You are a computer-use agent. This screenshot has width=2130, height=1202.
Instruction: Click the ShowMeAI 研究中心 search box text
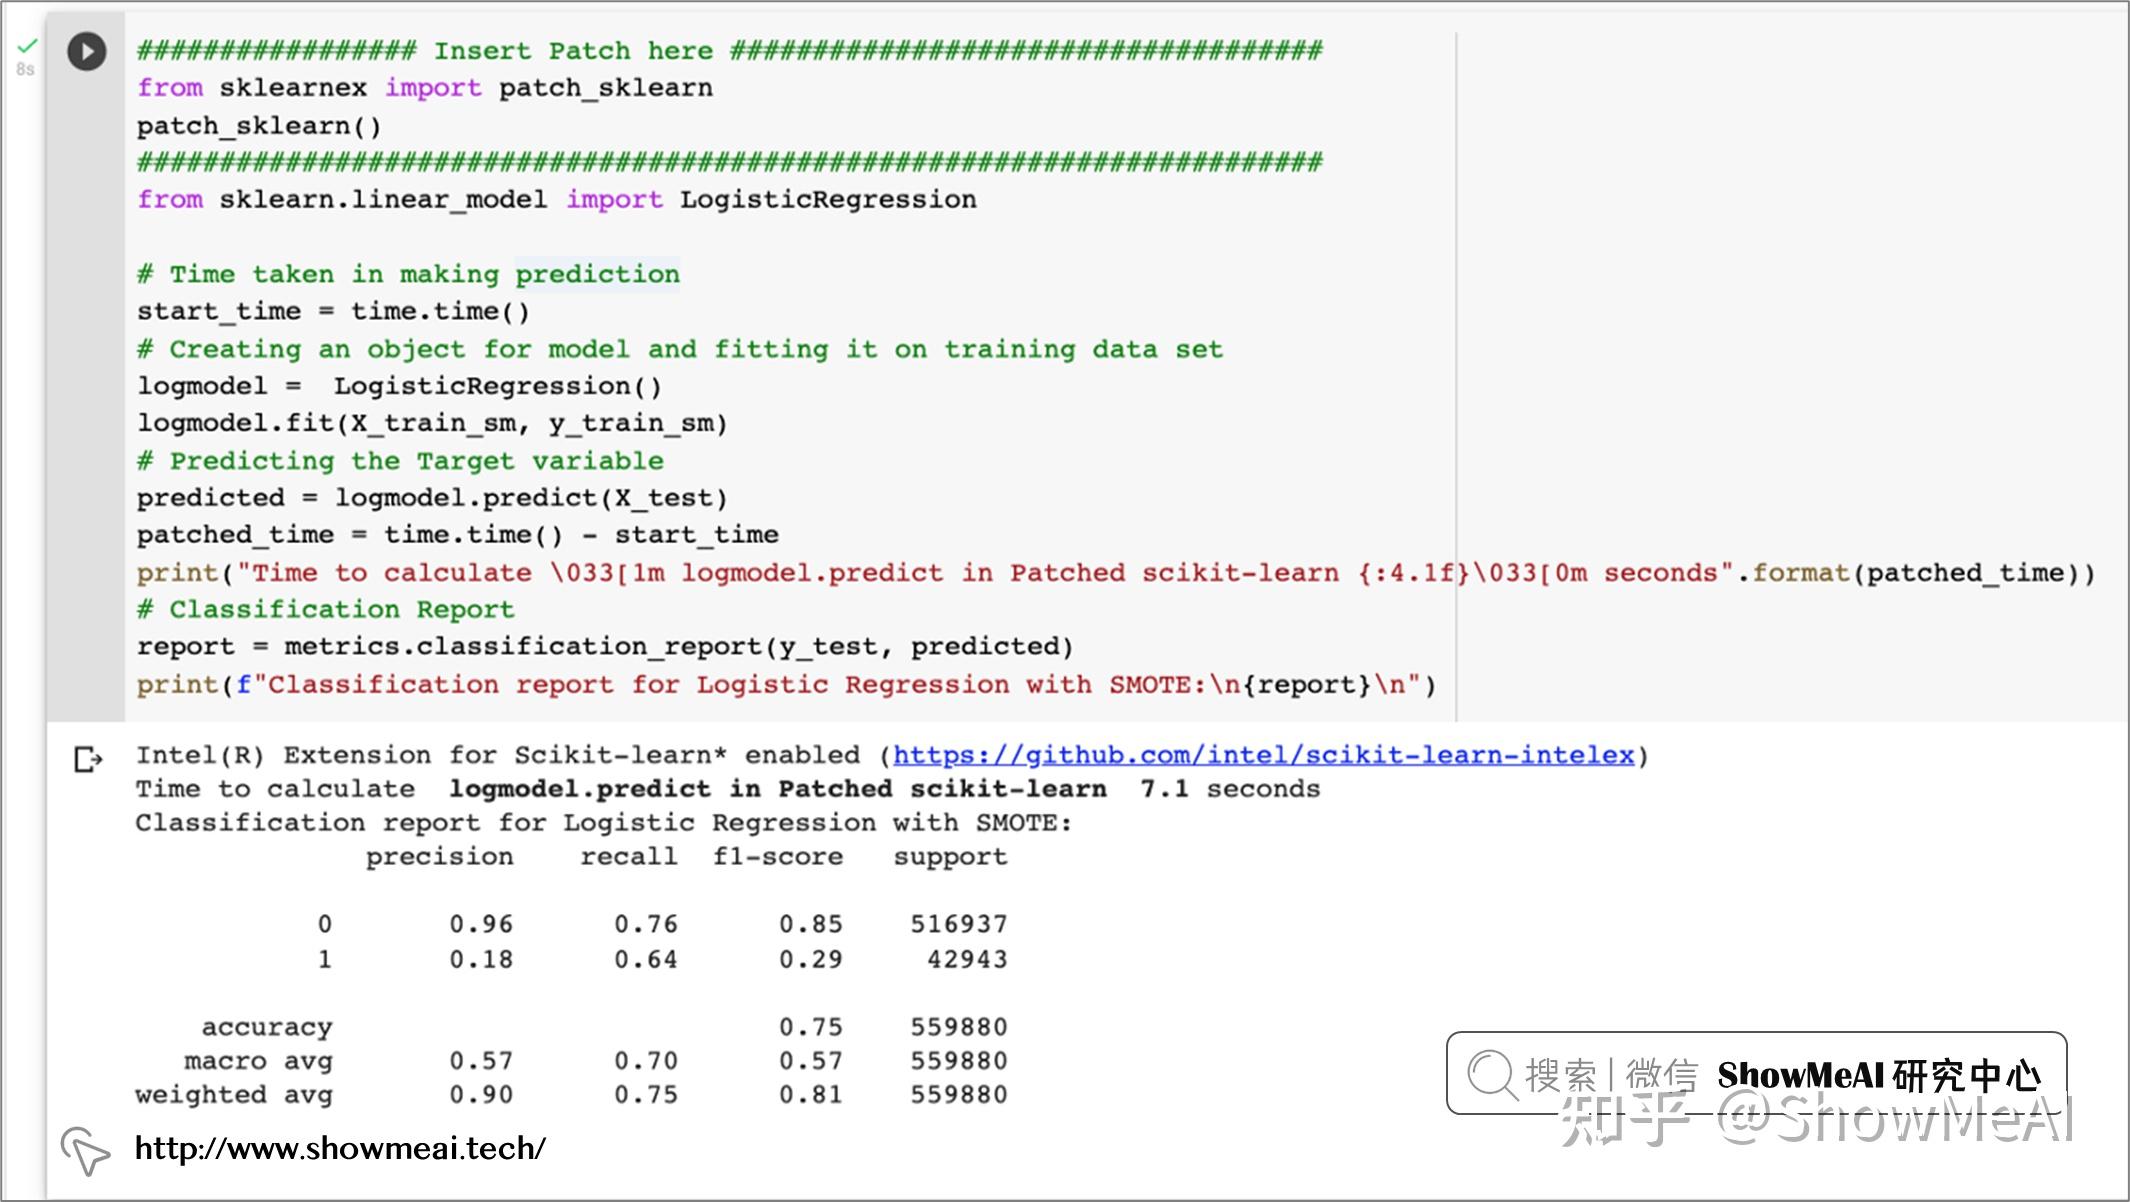(x=1878, y=1075)
